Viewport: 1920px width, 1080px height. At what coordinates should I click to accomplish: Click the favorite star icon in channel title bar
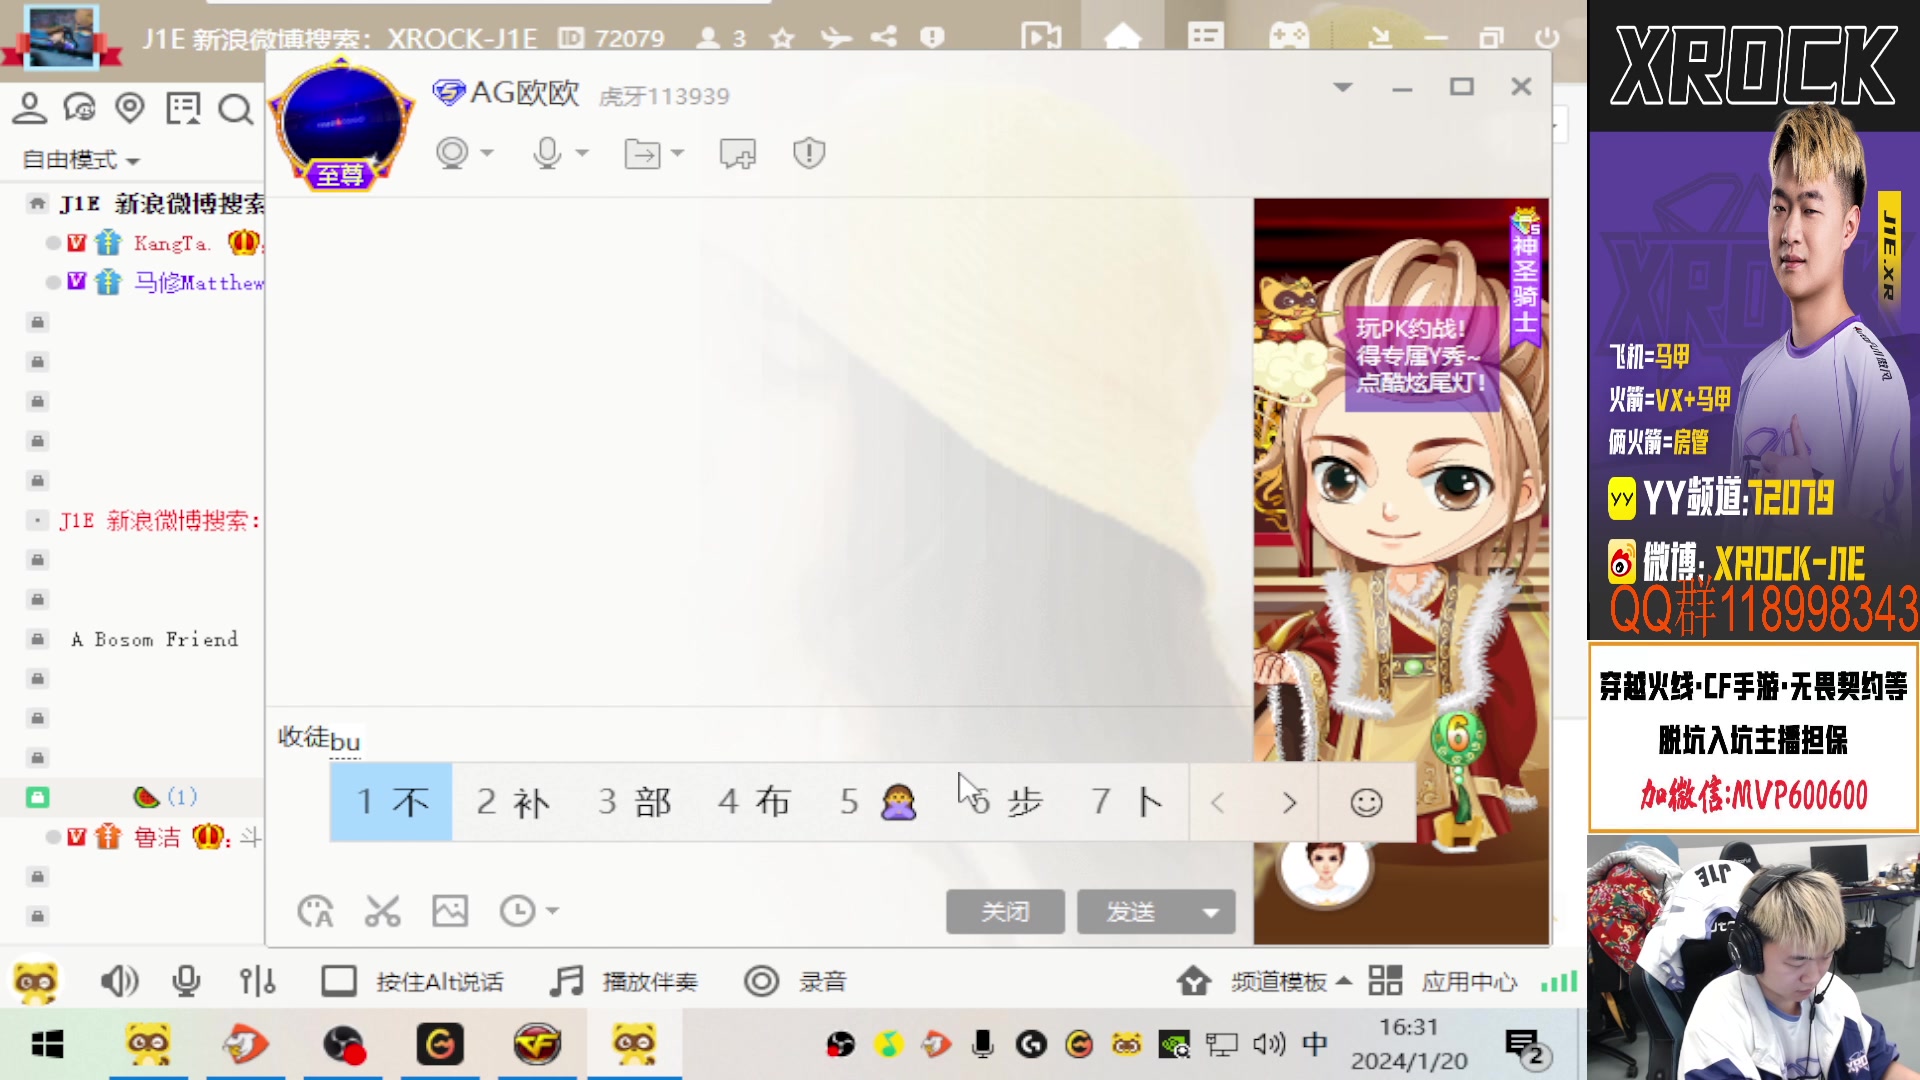782,39
